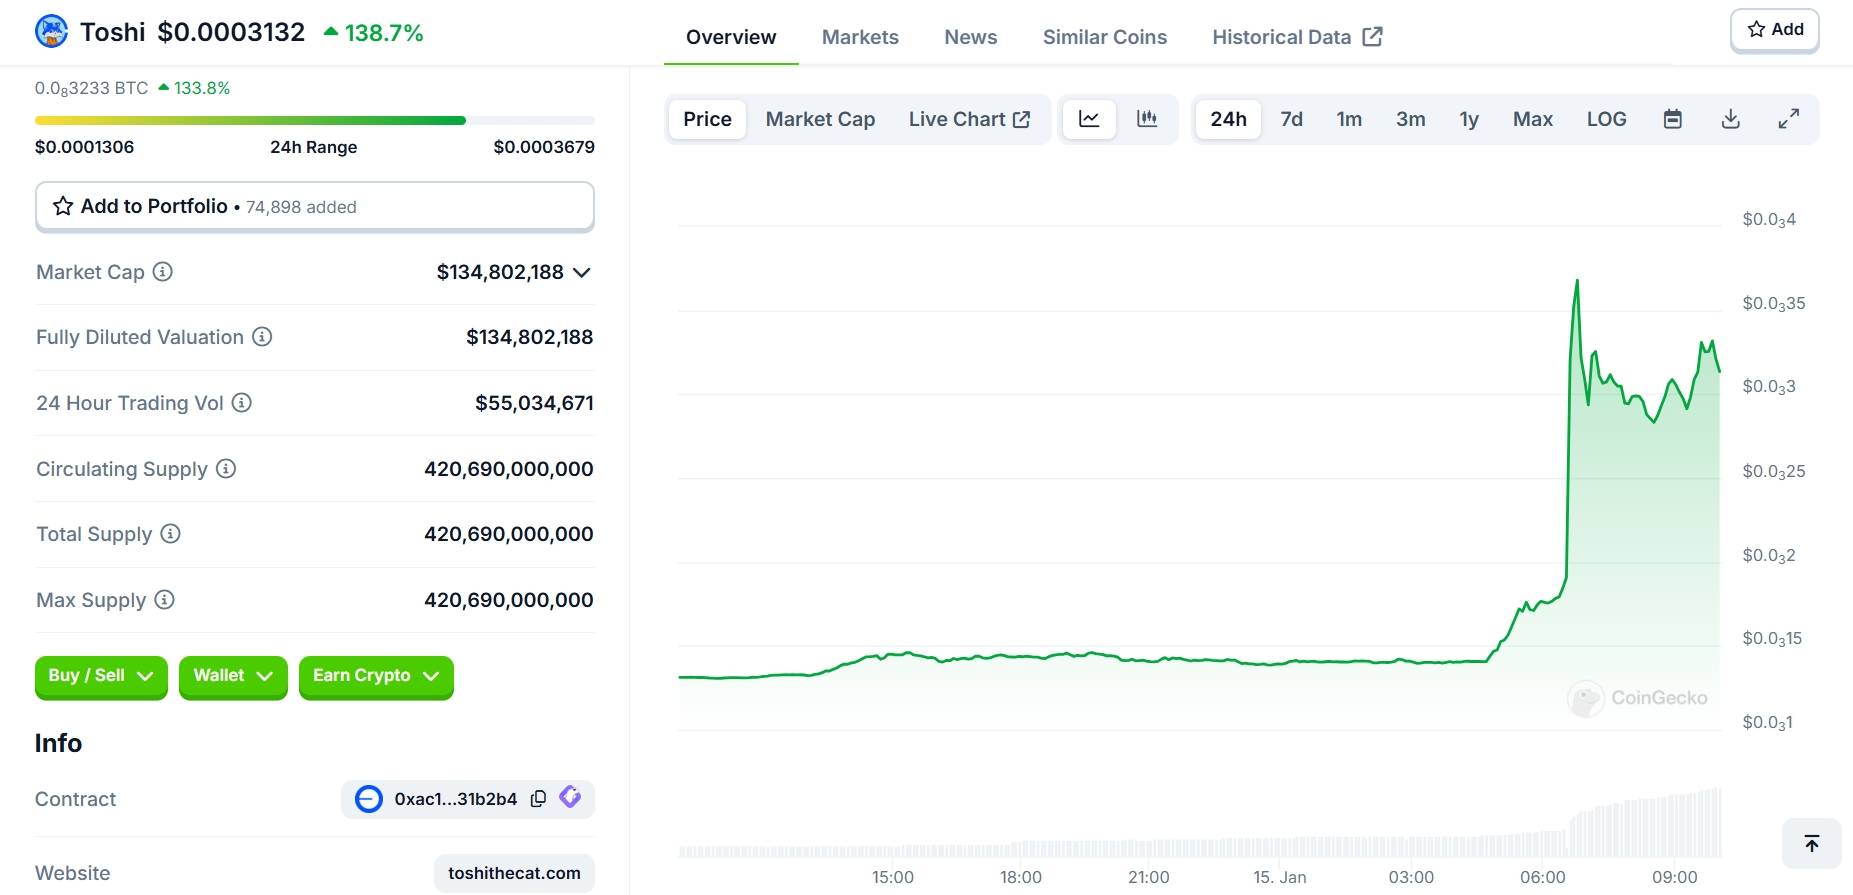The width and height of the screenshot is (1853, 895).
Task: Click the purple icon beside contract address
Action: [x=570, y=797]
